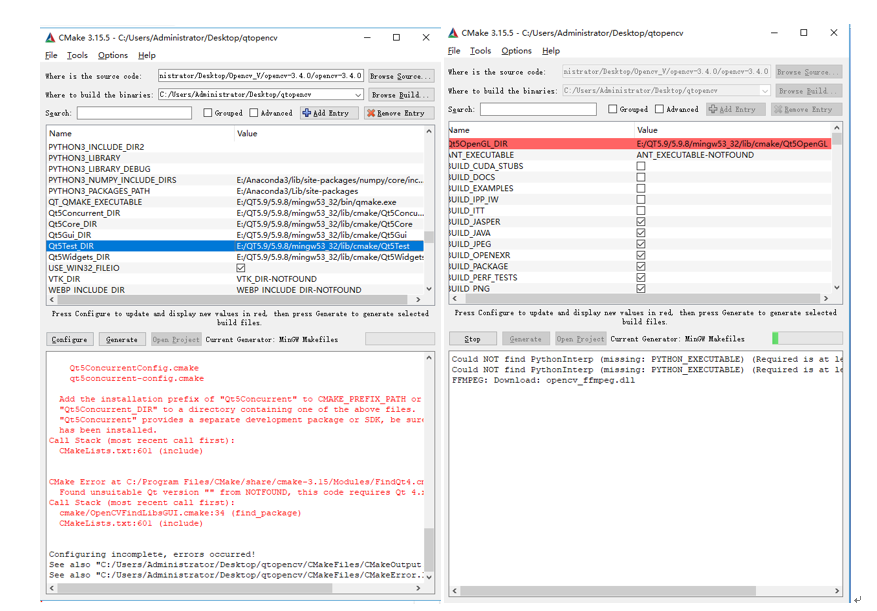This screenshot has height=611, width=877.
Task: Uncheck the BUILD_JASPER checkbox
Action: pos(641,222)
